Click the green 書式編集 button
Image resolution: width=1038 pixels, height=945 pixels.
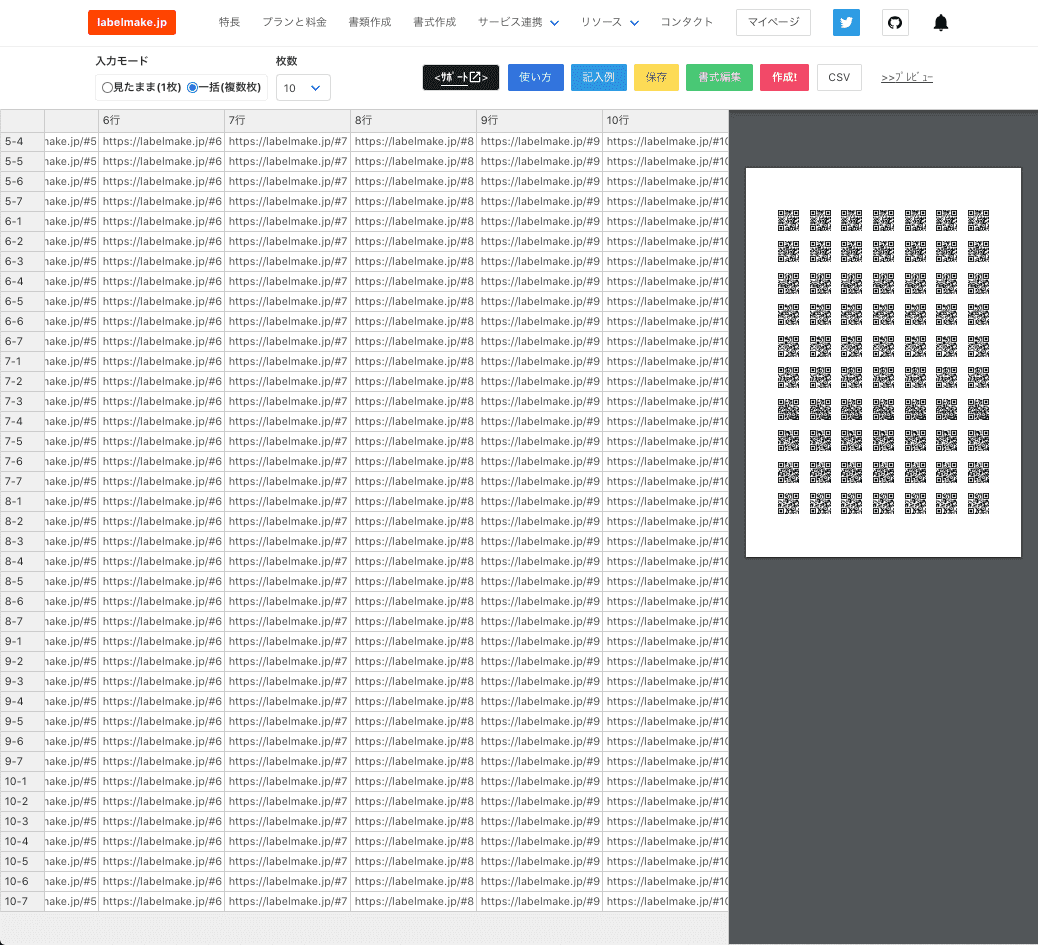[719, 78]
